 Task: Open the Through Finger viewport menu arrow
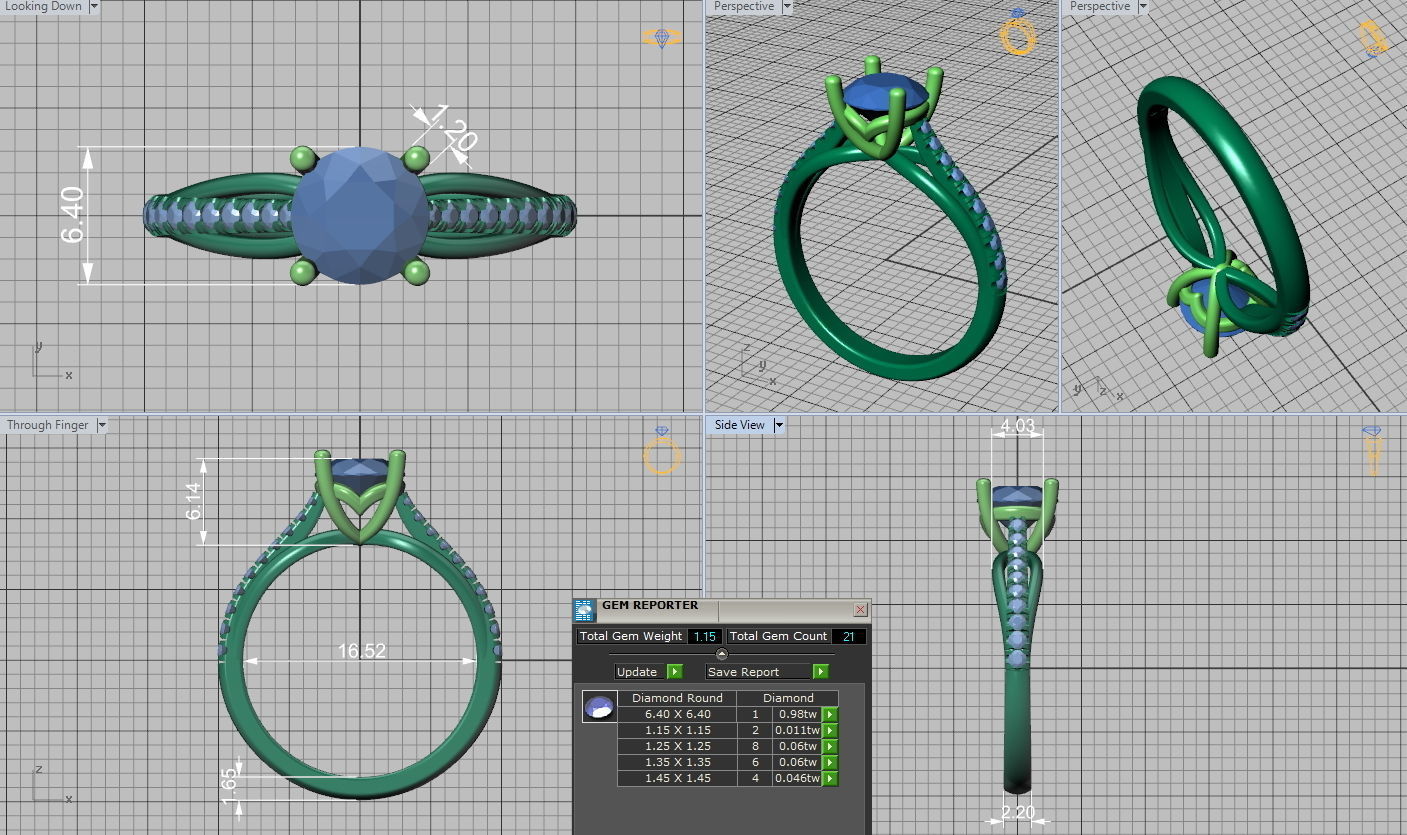pyautogui.click(x=100, y=425)
